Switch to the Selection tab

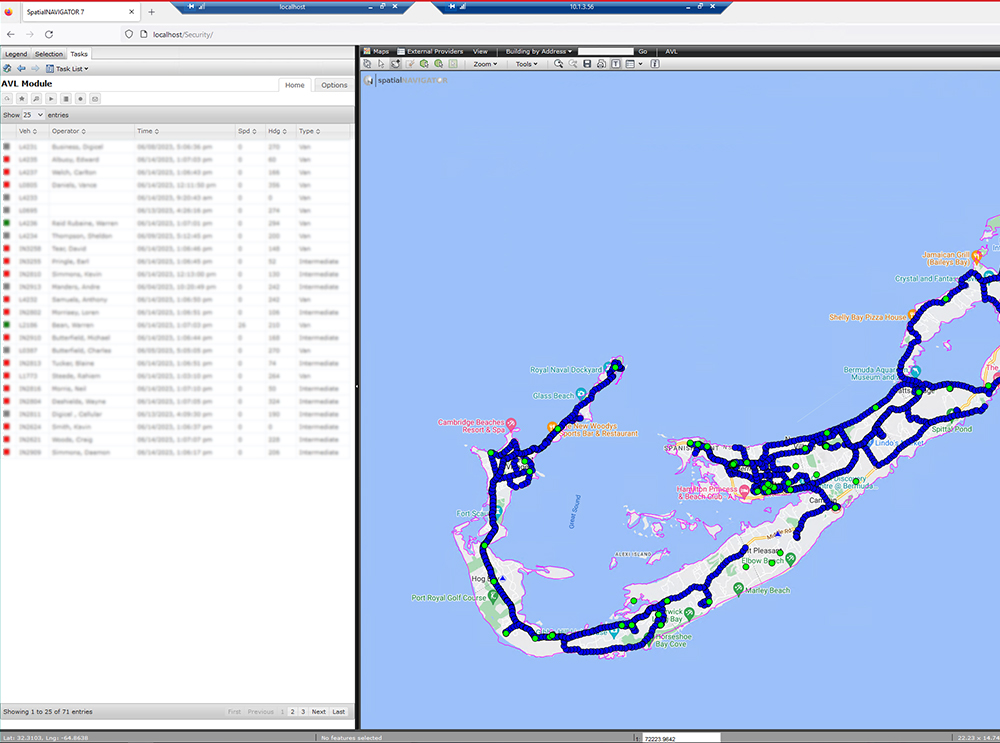(48, 54)
